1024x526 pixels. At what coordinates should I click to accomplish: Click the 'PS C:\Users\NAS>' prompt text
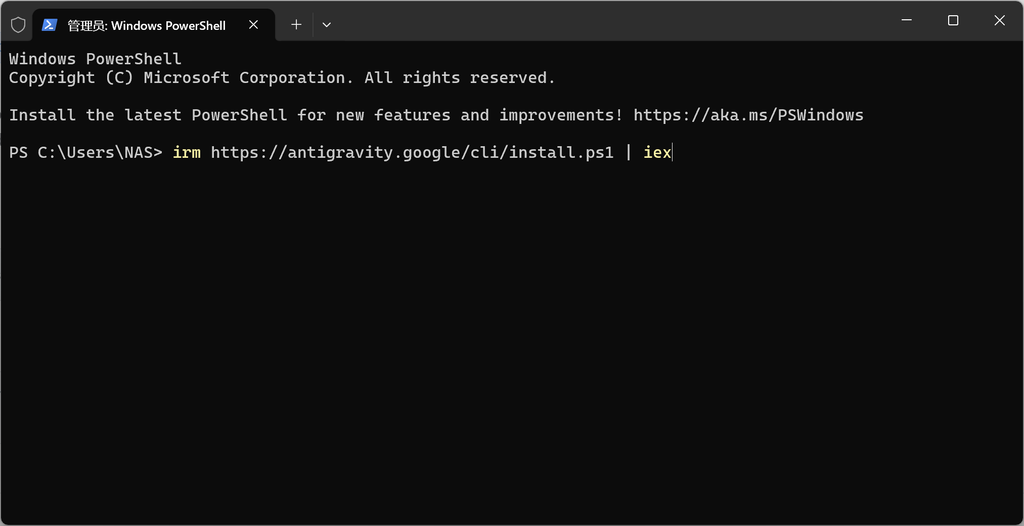point(86,154)
